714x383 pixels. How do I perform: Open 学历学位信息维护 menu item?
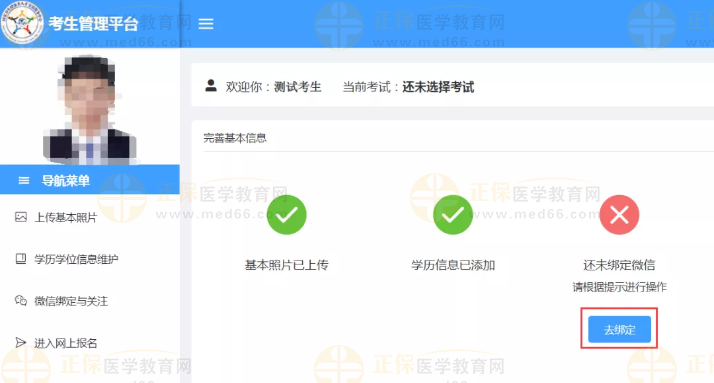click(x=76, y=259)
